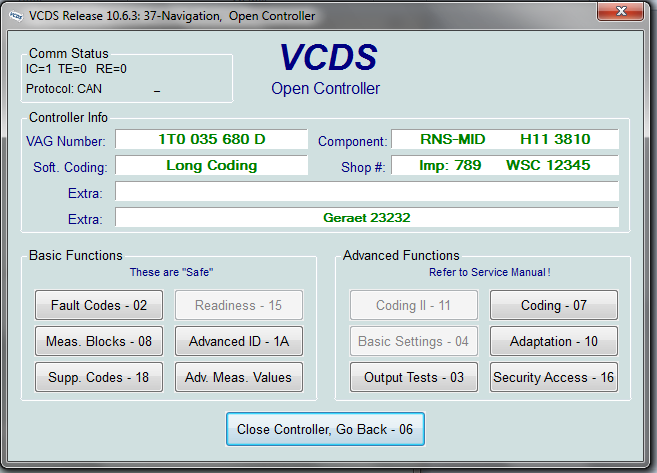Click the 'Refer to Service Manual!' text
This screenshot has width=657, height=473.
pyautogui.click(x=489, y=272)
